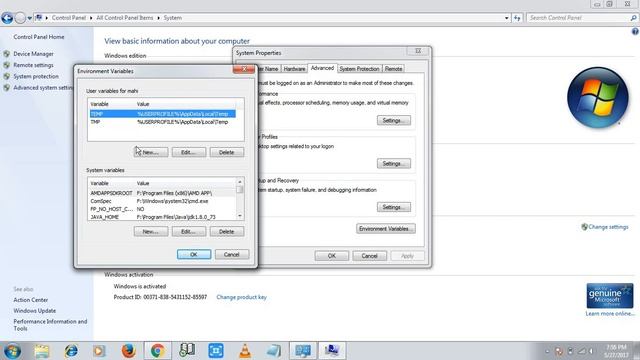Open the Remote settings link
Image resolution: width=640 pixels, height=360 pixels.
pos(33,65)
